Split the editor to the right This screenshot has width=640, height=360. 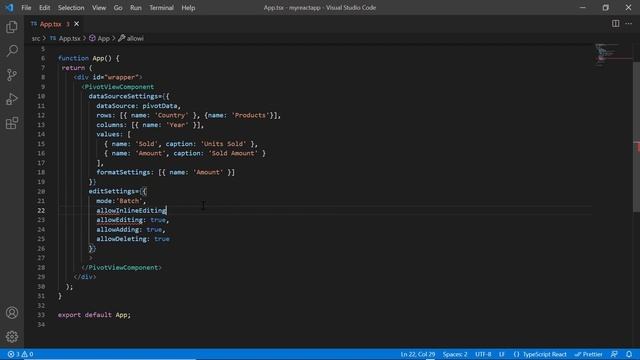[615, 24]
